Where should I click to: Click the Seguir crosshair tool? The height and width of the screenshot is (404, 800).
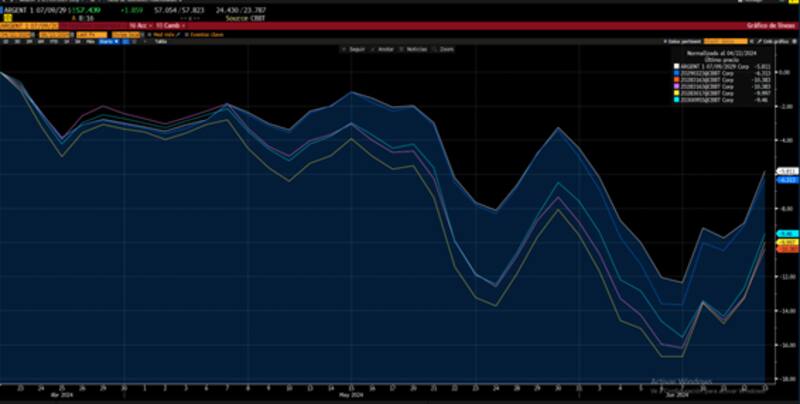[x=356, y=48]
